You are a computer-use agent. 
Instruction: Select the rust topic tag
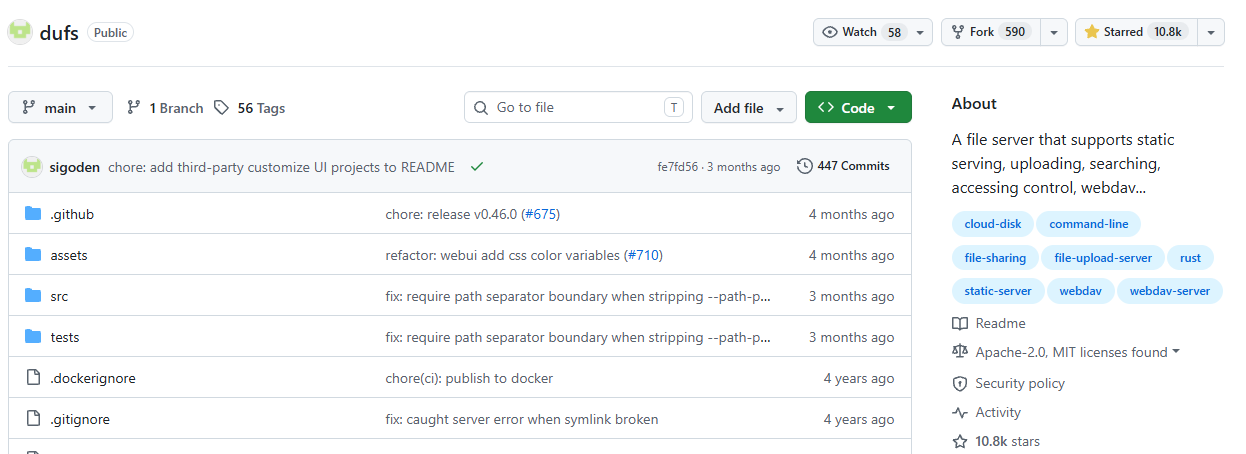coord(1190,257)
